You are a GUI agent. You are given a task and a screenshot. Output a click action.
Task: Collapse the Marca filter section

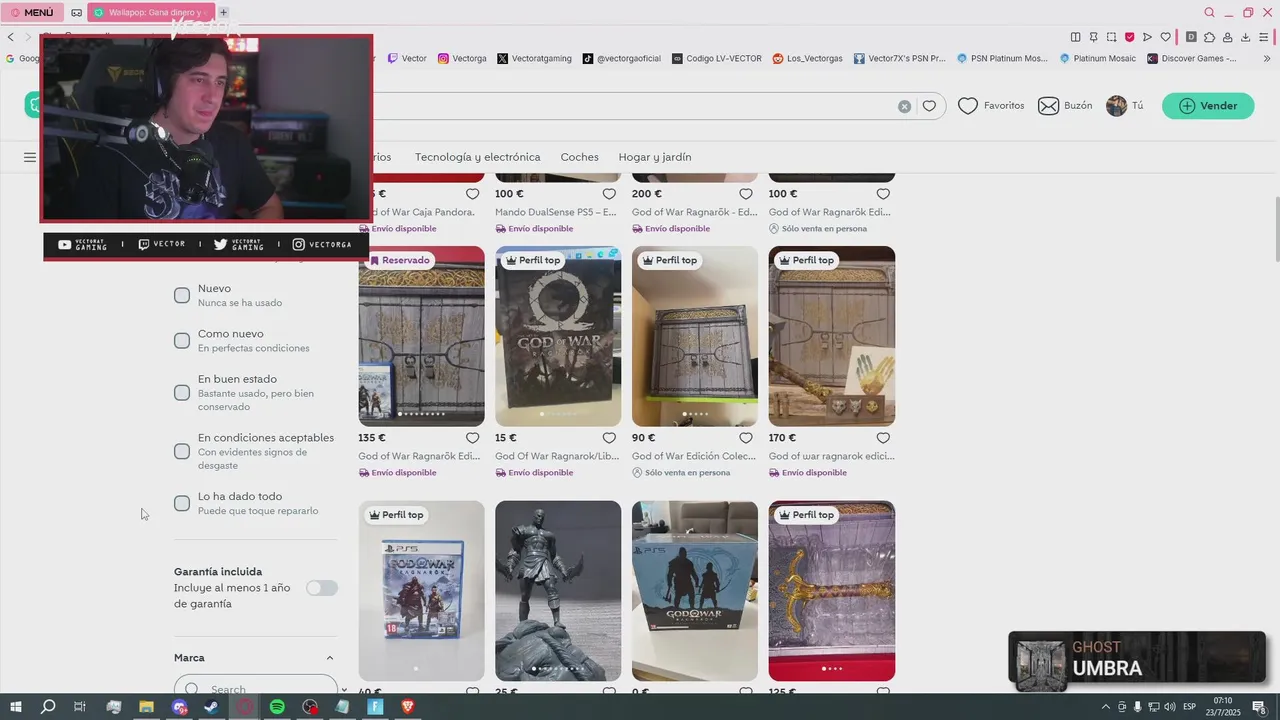pos(330,658)
